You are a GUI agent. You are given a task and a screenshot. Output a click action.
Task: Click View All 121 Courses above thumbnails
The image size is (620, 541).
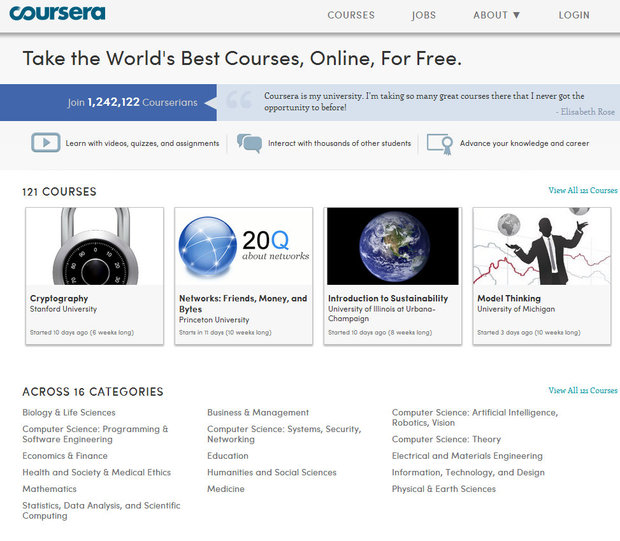(x=582, y=190)
